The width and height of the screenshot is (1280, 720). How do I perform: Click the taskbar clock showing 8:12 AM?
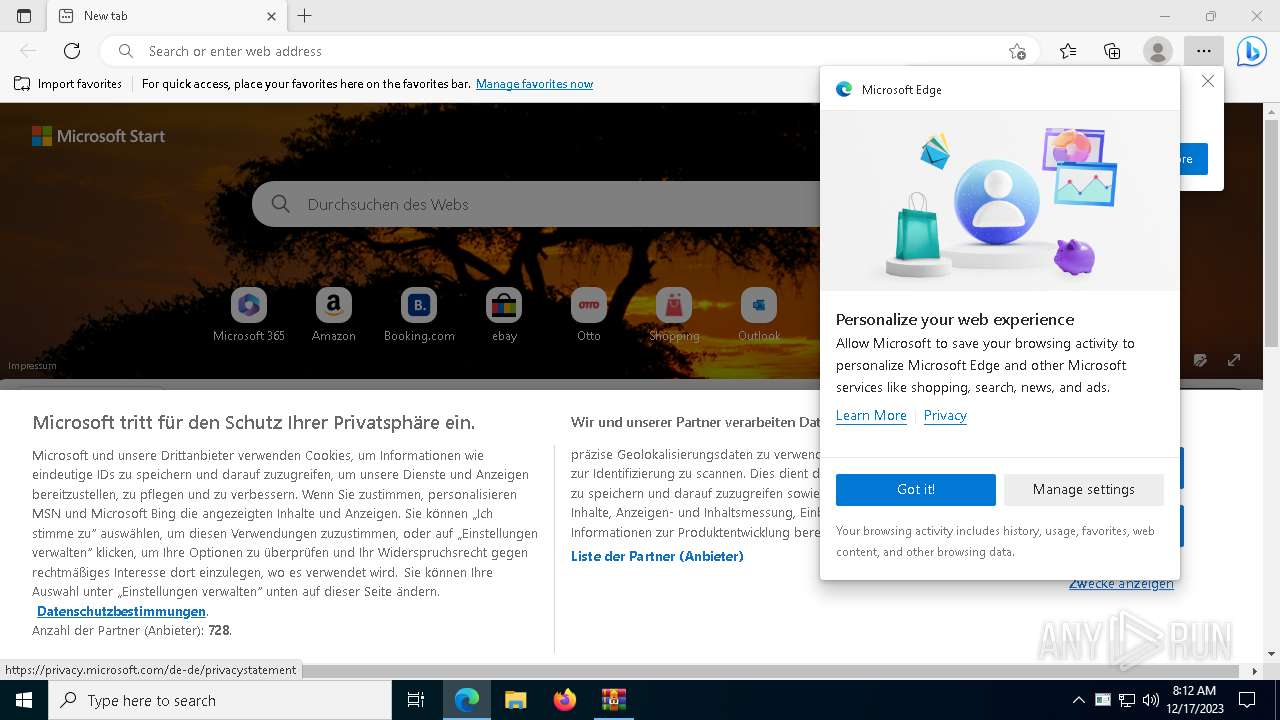(1193, 700)
